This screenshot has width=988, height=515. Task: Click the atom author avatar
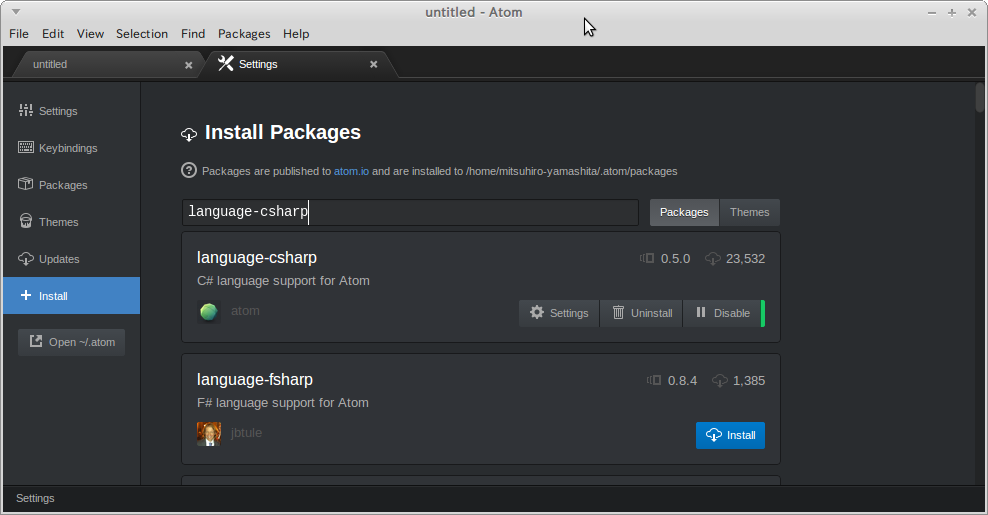coord(209,312)
